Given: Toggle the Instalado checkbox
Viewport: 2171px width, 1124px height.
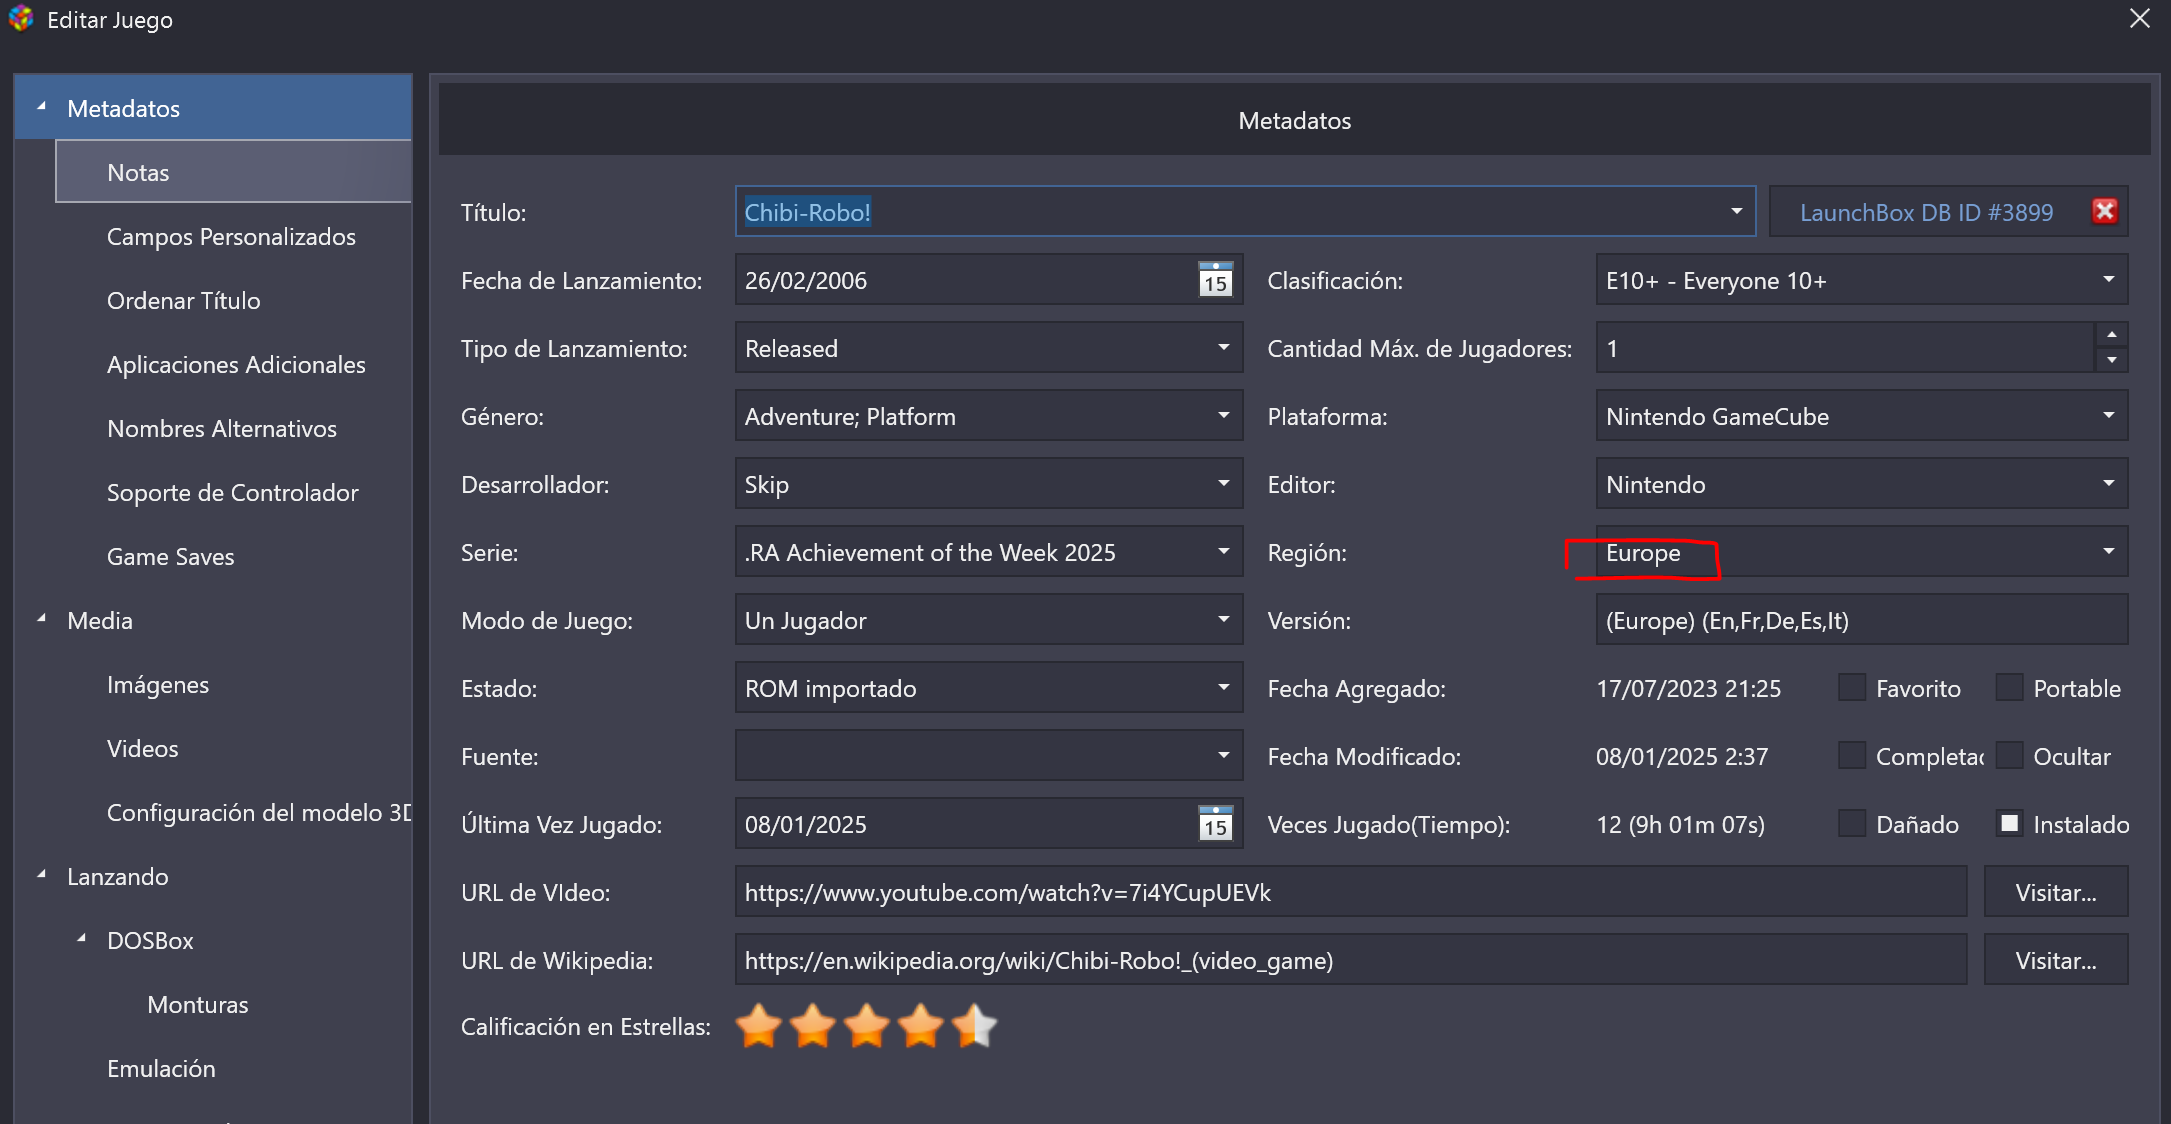Looking at the screenshot, I should click(2009, 824).
